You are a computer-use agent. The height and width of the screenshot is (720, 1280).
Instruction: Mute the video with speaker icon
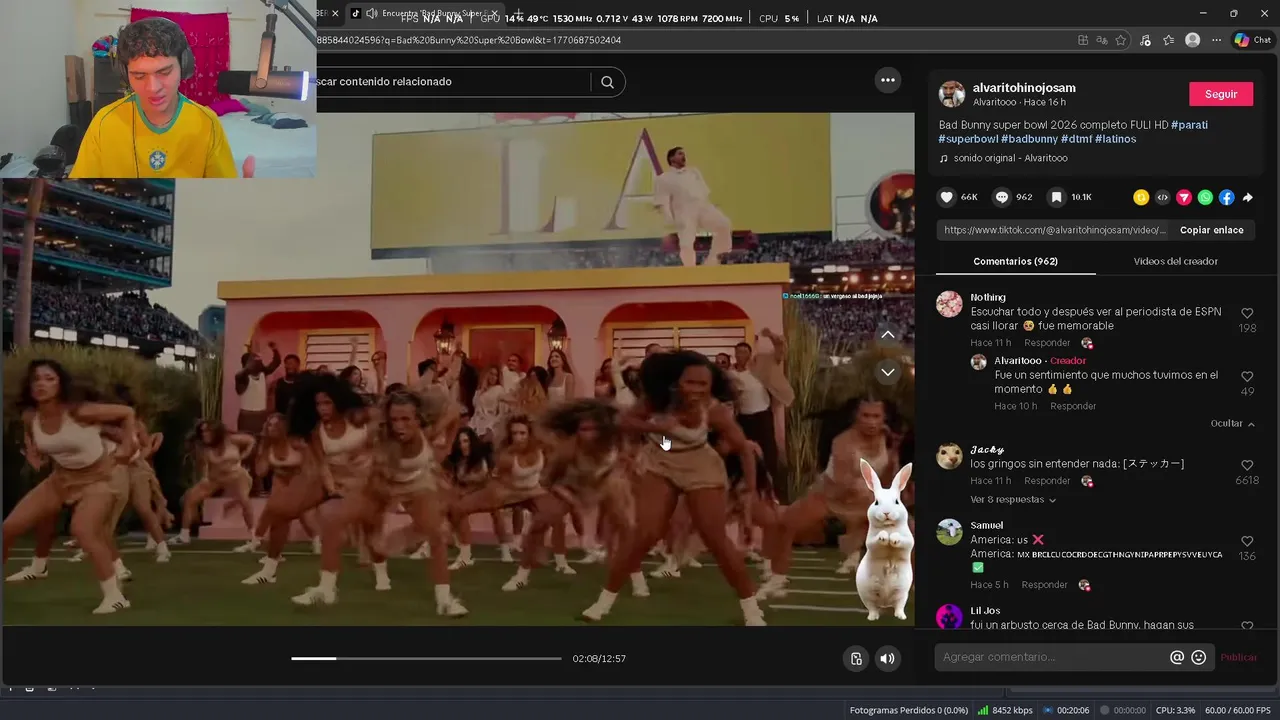tap(887, 658)
